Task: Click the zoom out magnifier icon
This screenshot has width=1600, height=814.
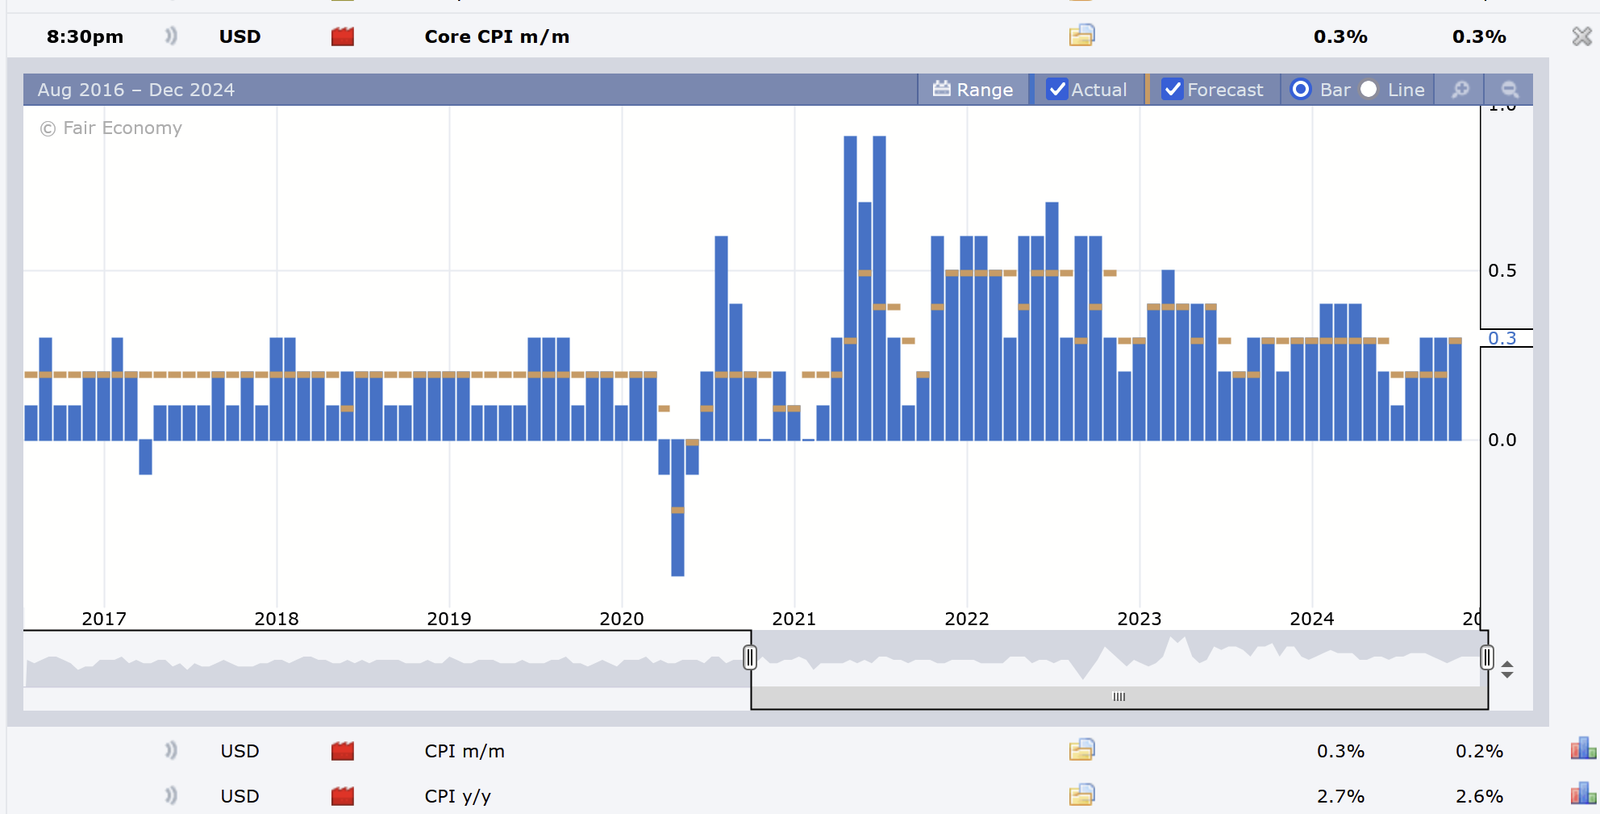Action: tap(1509, 90)
